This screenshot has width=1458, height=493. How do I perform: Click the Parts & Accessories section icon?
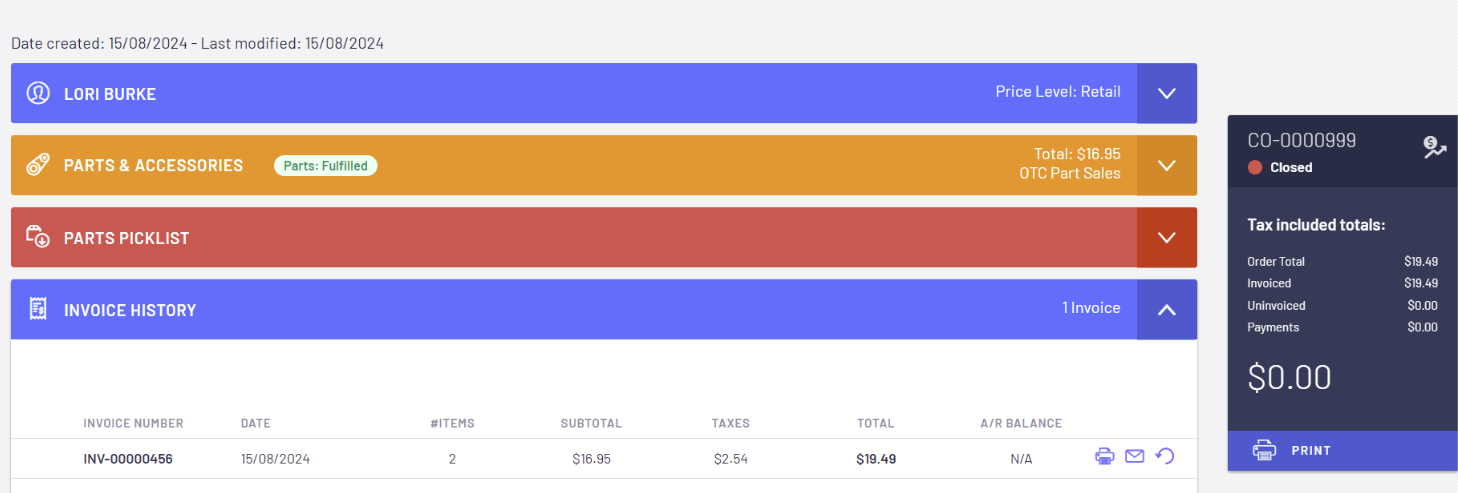[38, 165]
